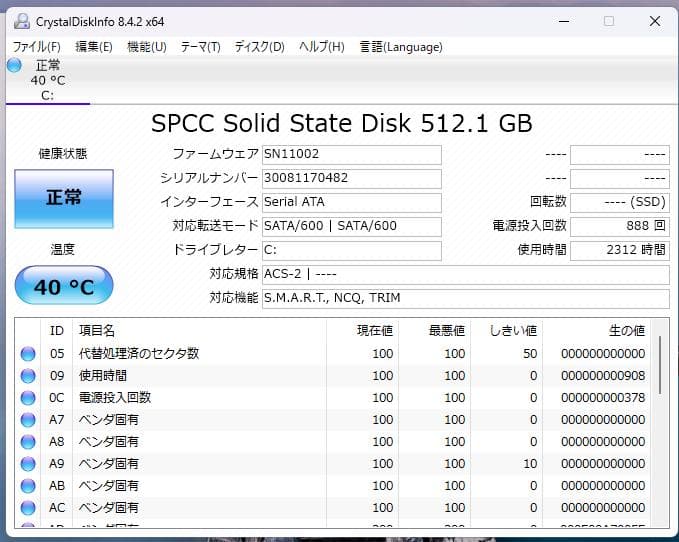The image size is (679, 542).
Task: Click the standard field ACS-2
Action: pos(466,274)
